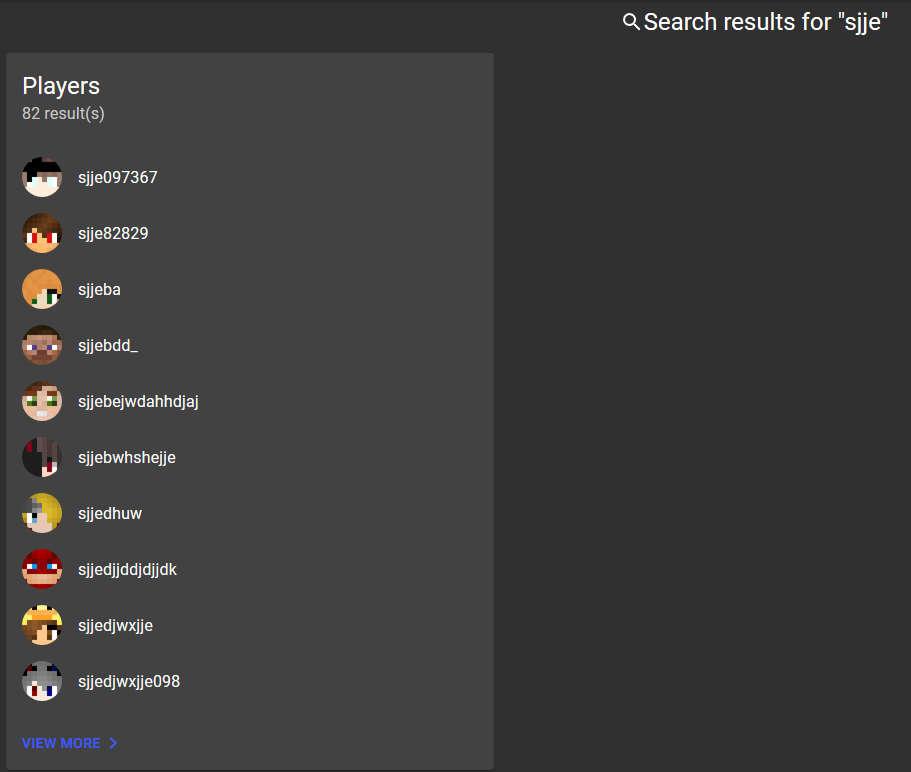Open the sjjedjwxjje098 player name
Screen dimensions: 911x772
129,681
